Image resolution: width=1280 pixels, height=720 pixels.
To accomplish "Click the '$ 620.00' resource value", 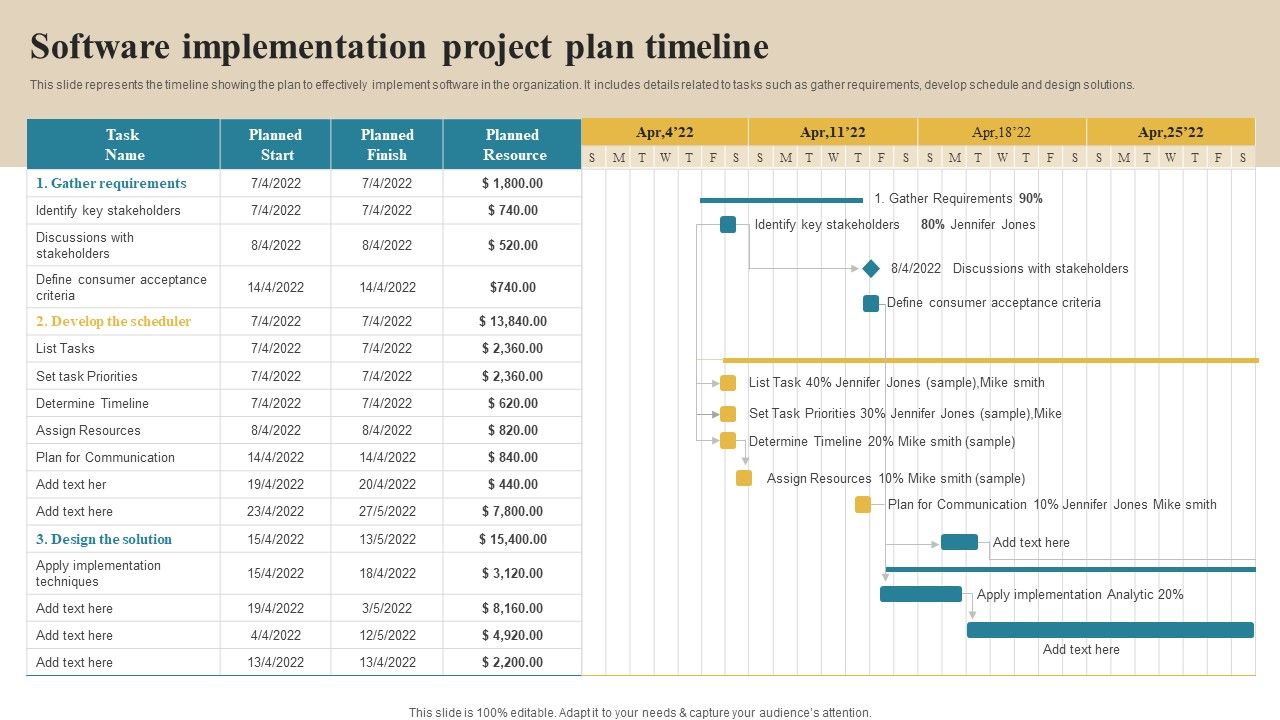I will (x=513, y=403).
